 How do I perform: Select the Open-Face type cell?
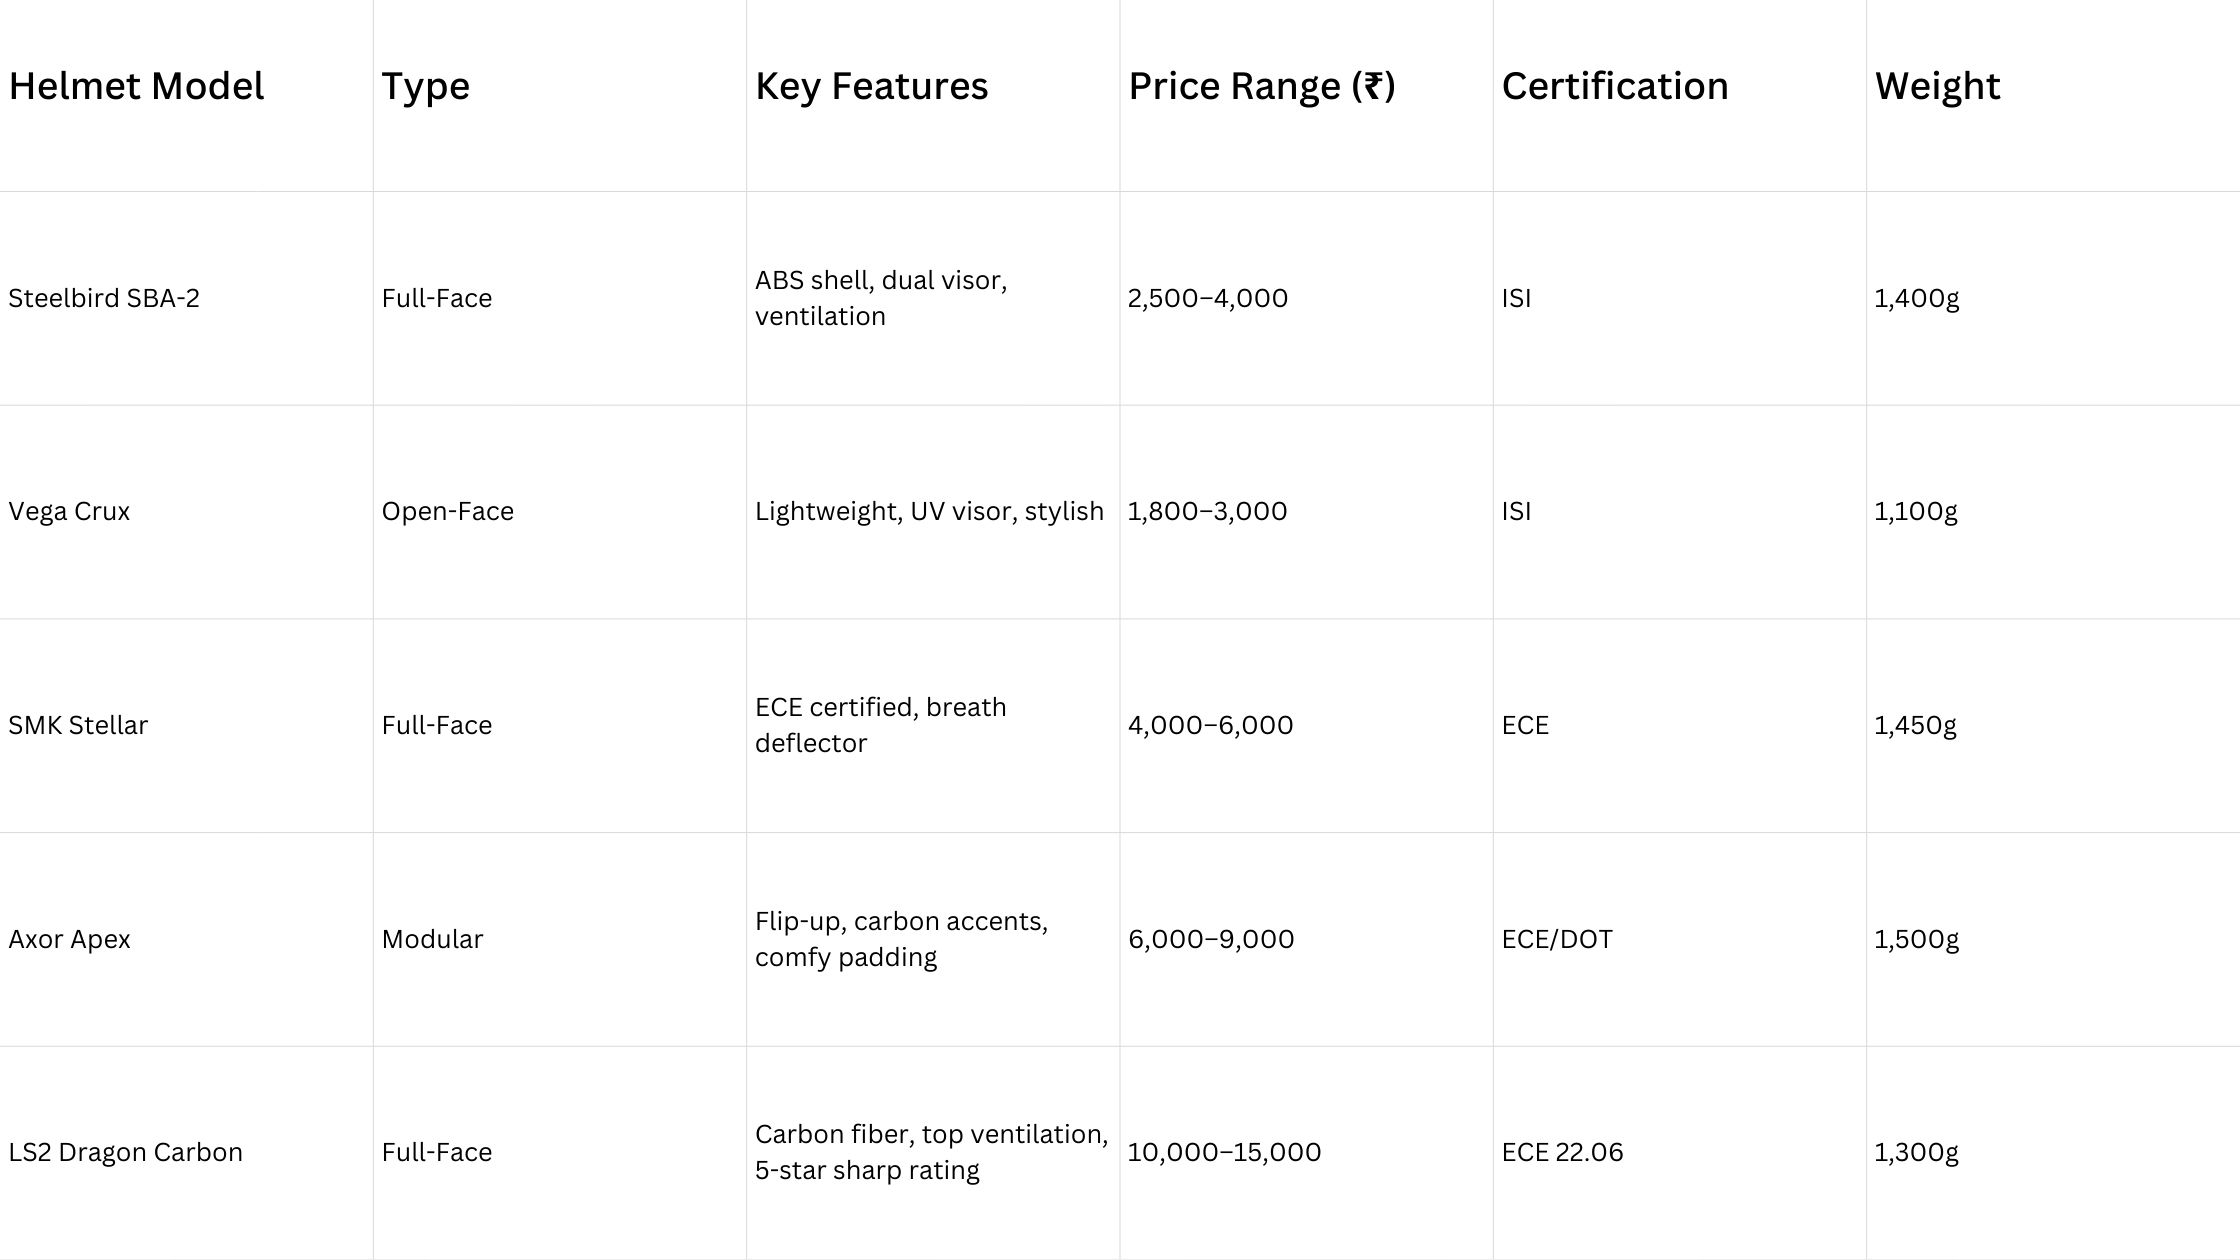(447, 511)
